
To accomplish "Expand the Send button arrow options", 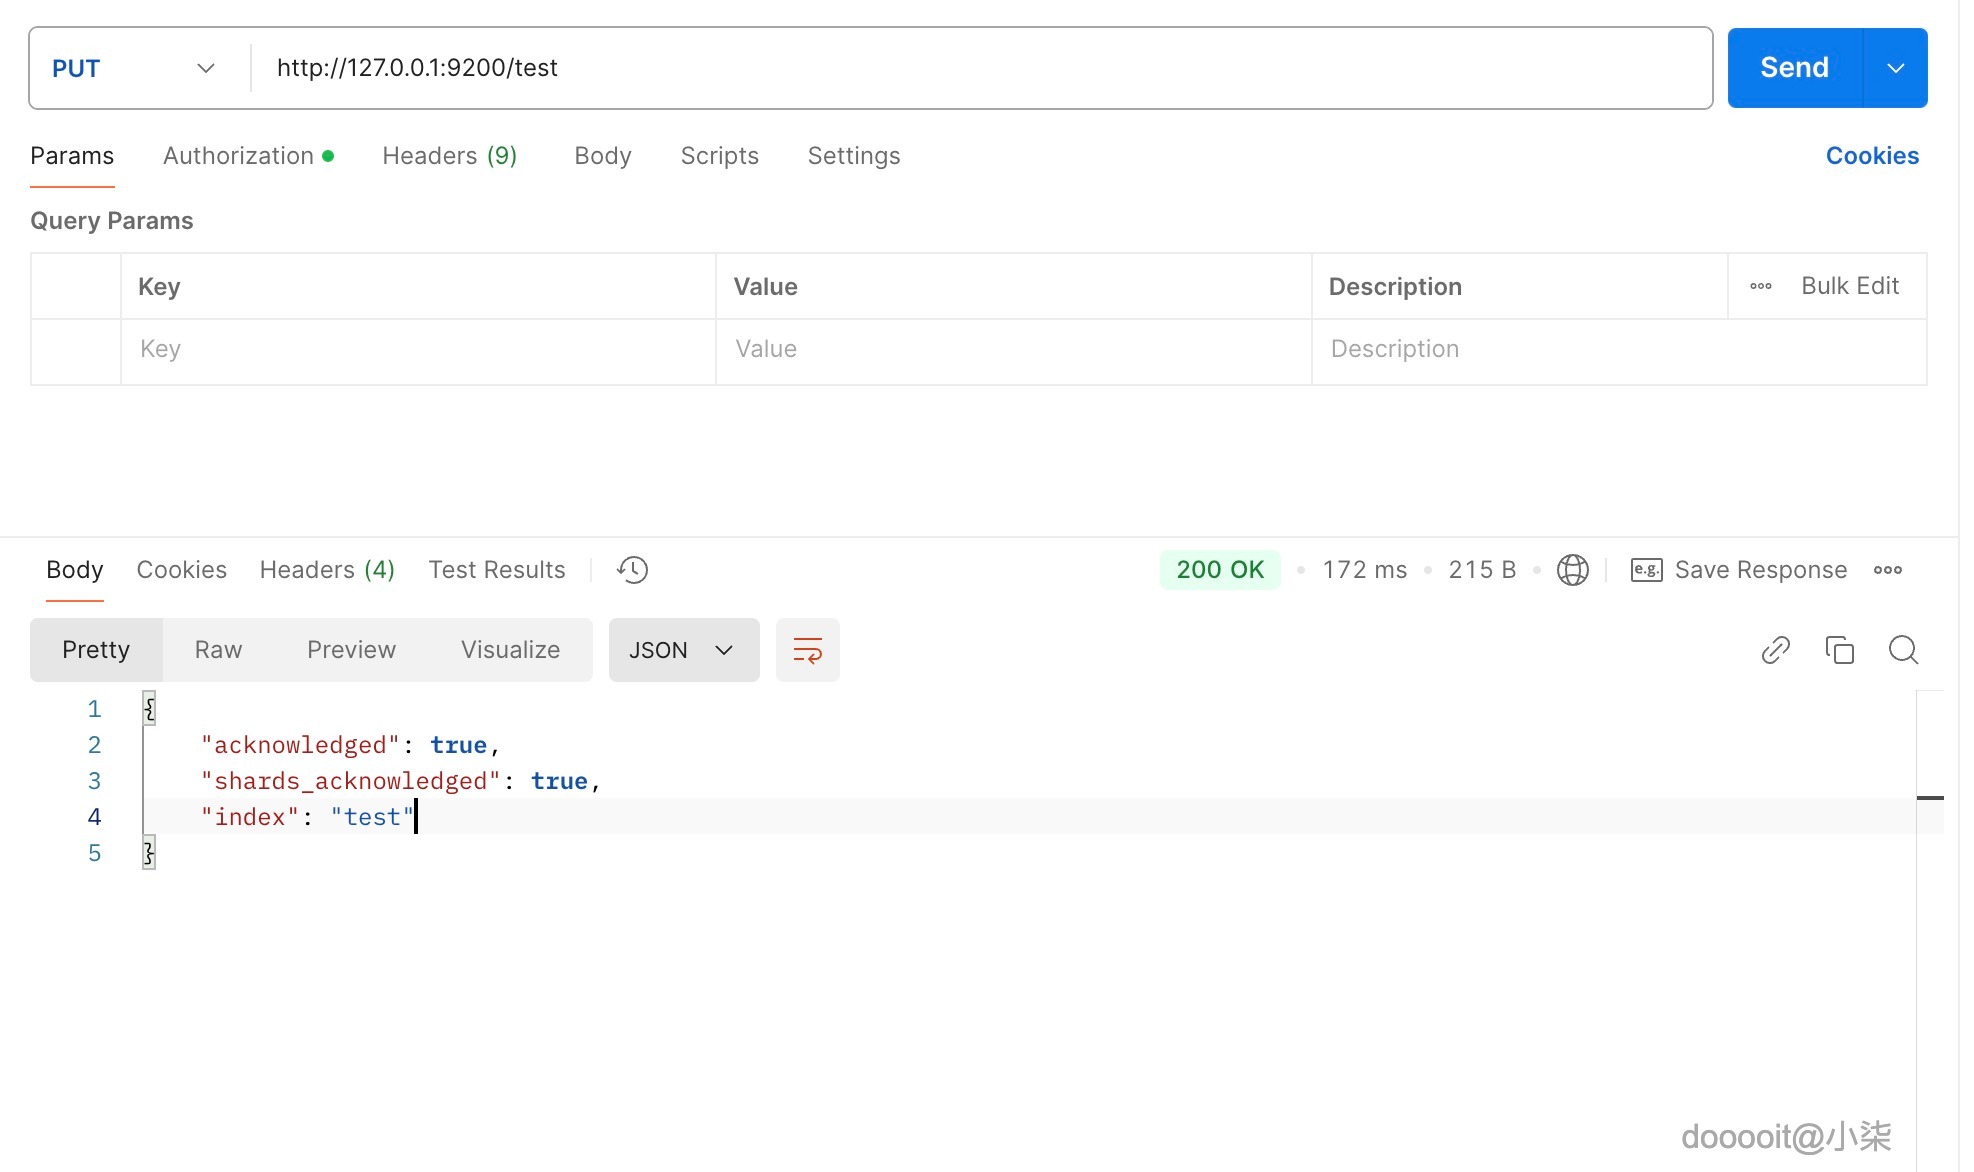I will click(1895, 68).
